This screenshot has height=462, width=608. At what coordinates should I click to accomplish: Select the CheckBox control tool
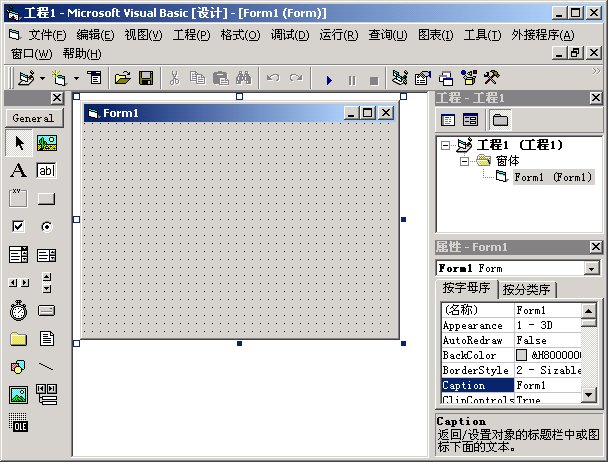click(18, 226)
